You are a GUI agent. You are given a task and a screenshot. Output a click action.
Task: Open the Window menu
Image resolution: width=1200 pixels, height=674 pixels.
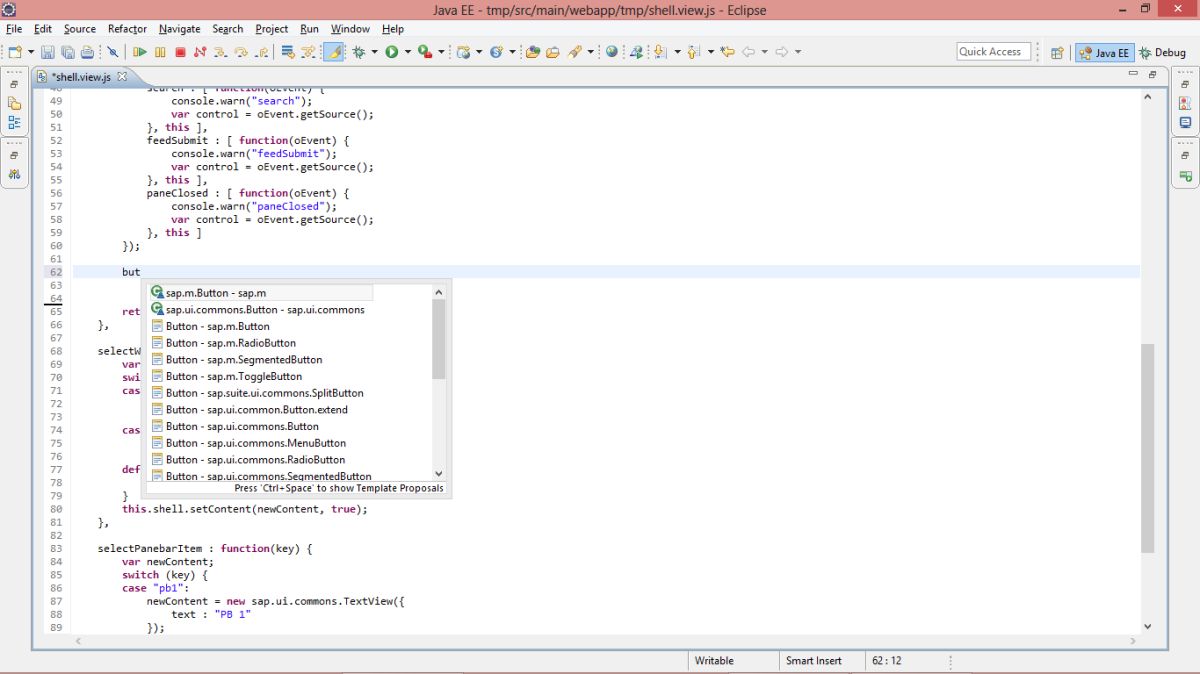(x=350, y=29)
